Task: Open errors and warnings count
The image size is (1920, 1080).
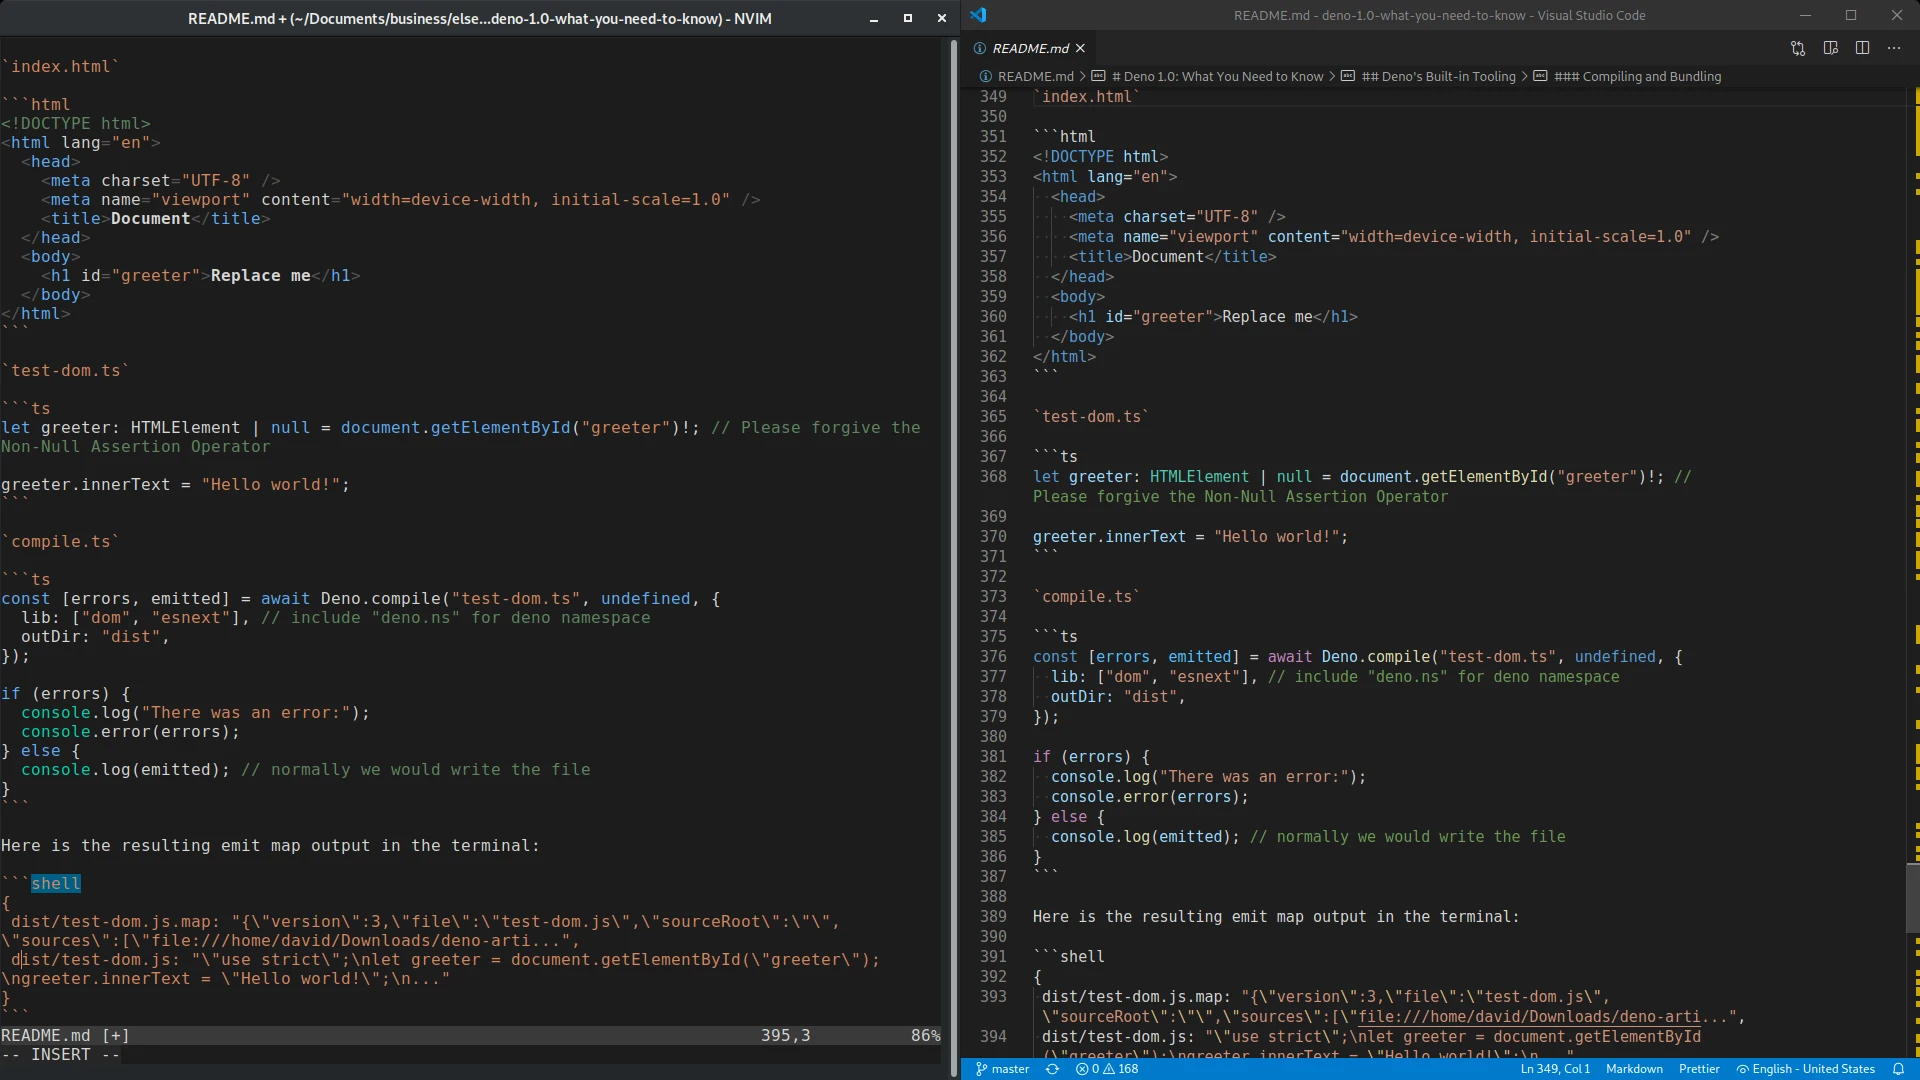Action: point(1107,1069)
